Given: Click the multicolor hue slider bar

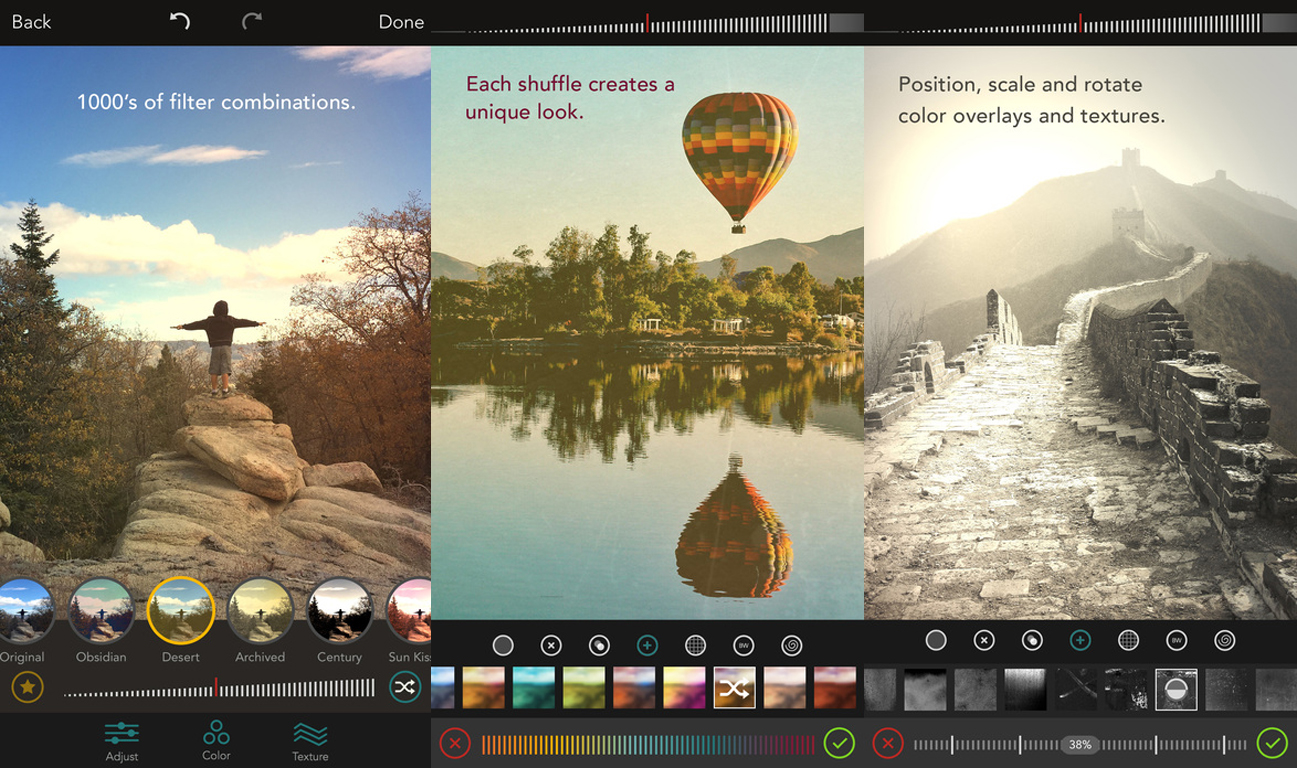Looking at the screenshot, I should point(647,744).
